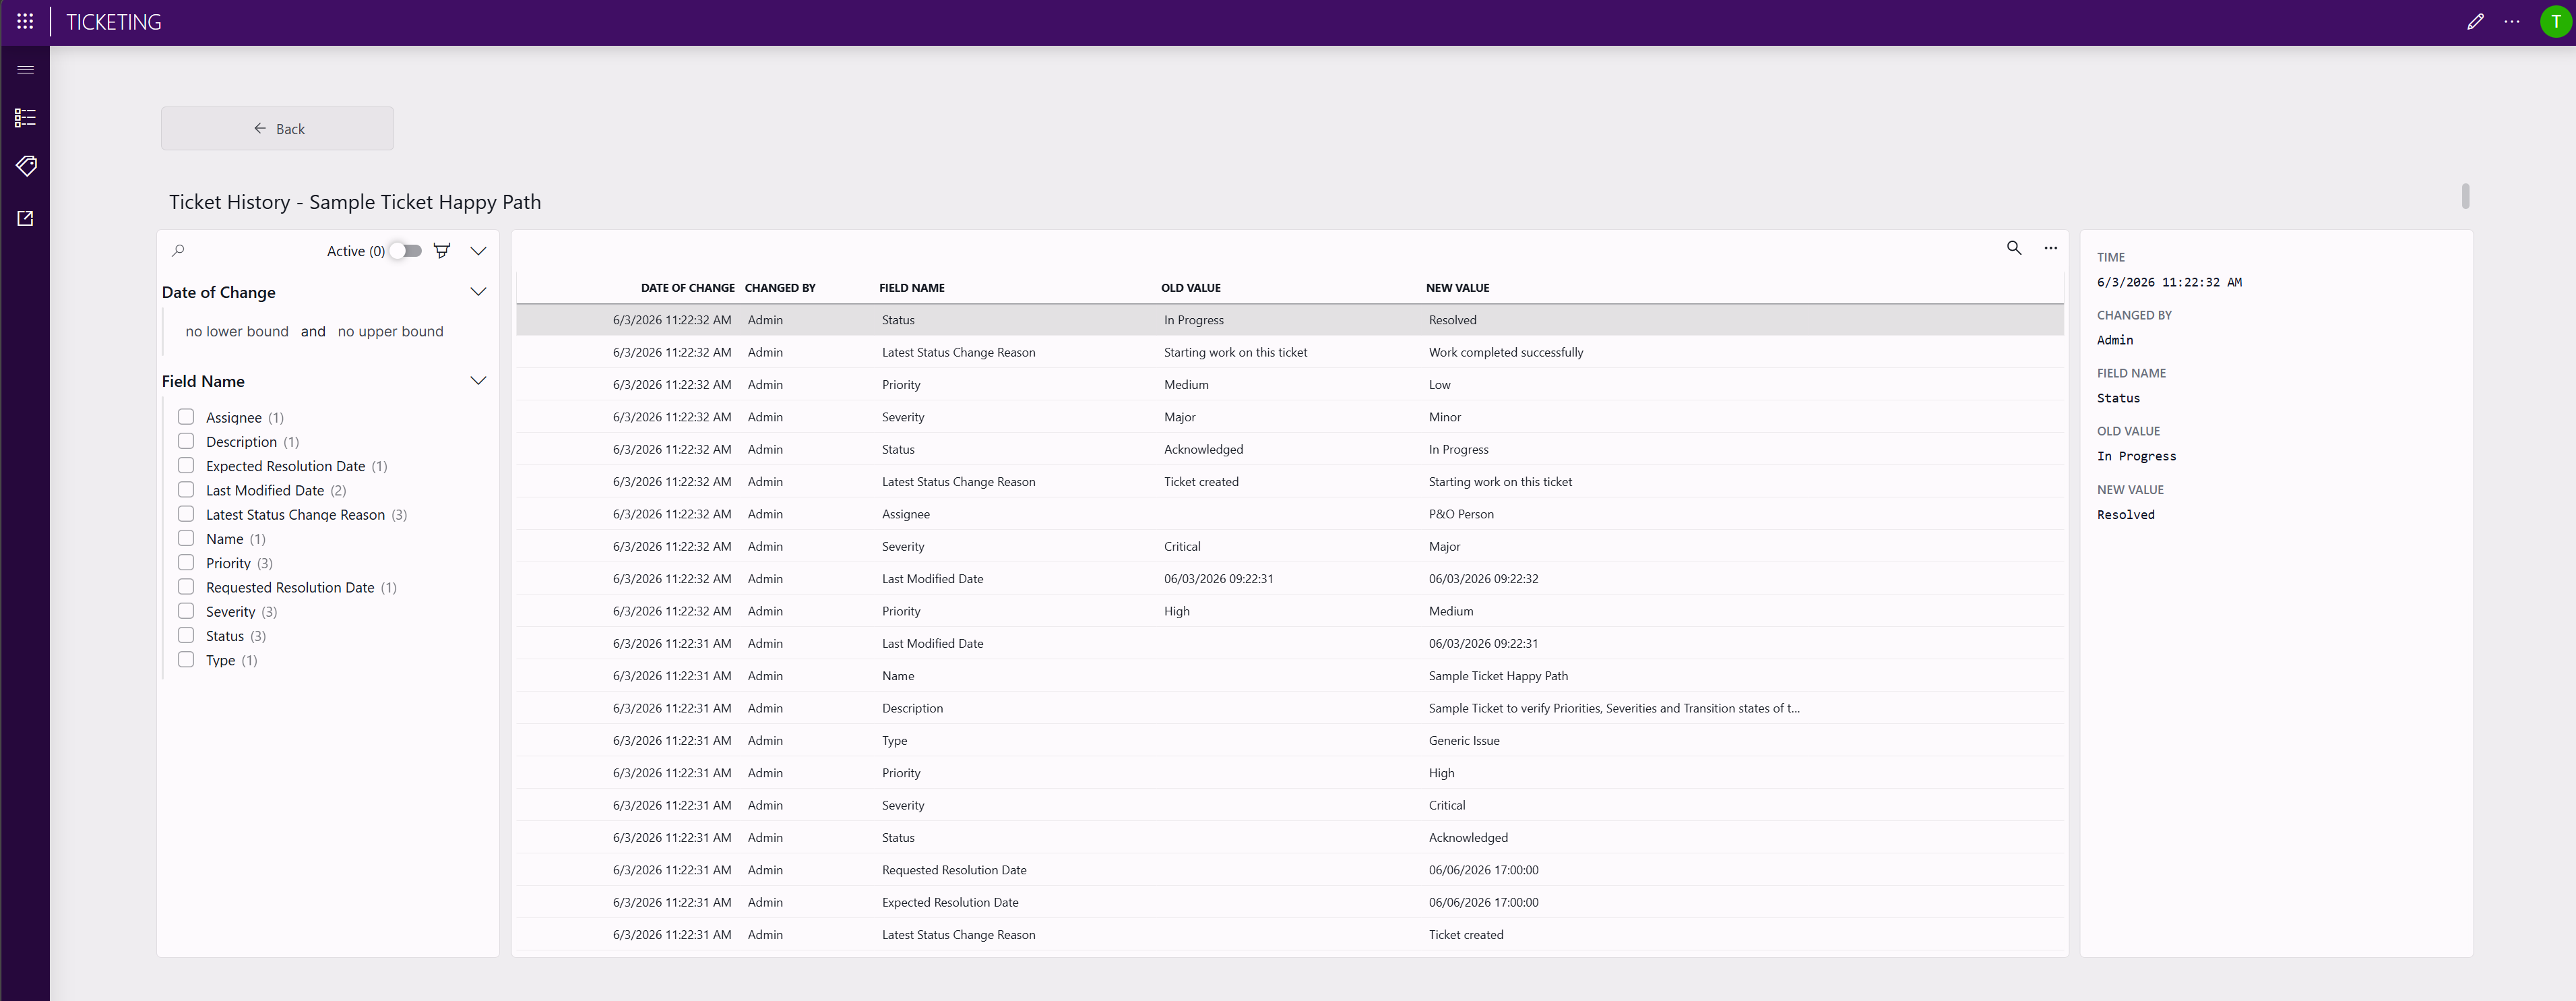This screenshot has width=2576, height=1001.
Task: Select Name row Sample Ticket Happy Path
Action: [x=1290, y=676]
